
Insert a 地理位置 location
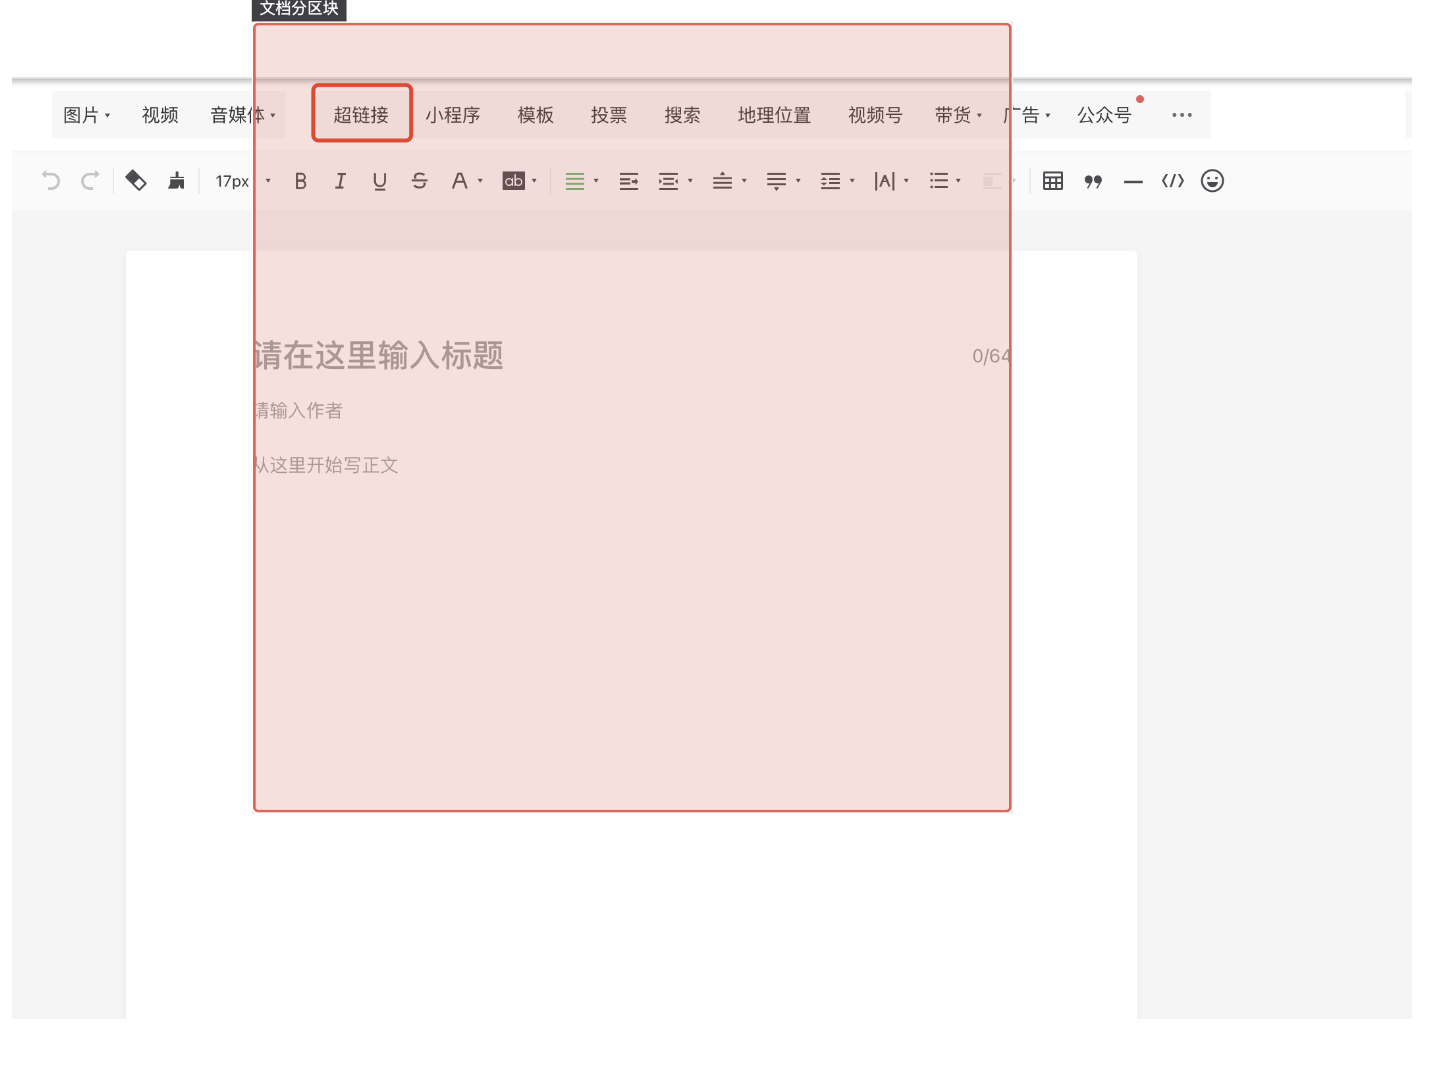tap(774, 115)
